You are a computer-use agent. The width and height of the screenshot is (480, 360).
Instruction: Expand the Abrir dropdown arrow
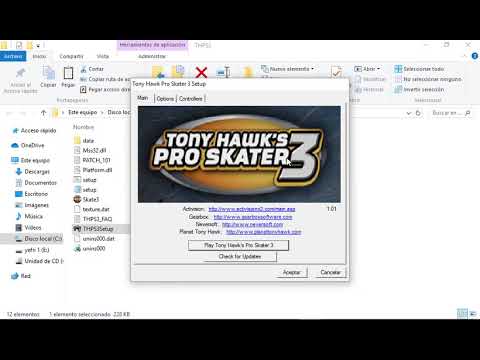click(378, 69)
